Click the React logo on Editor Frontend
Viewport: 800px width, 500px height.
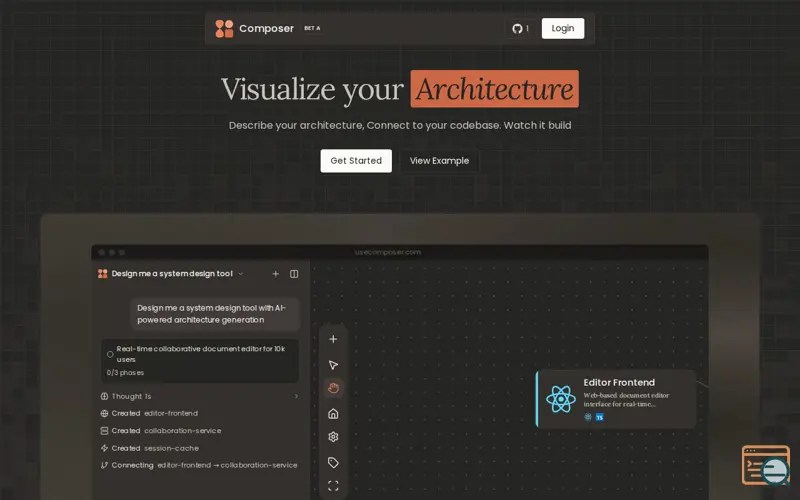561,399
